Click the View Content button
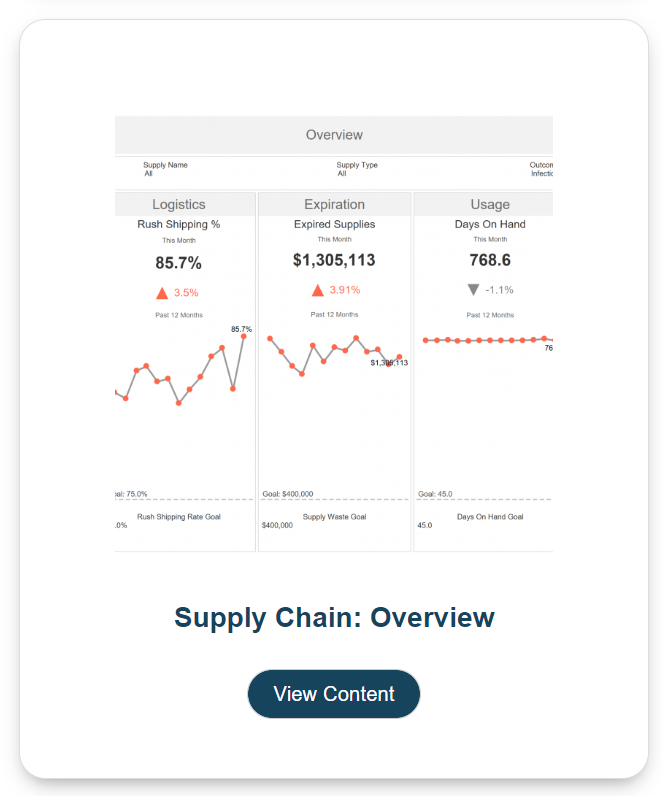This screenshot has height=796, width=663. tap(333, 694)
